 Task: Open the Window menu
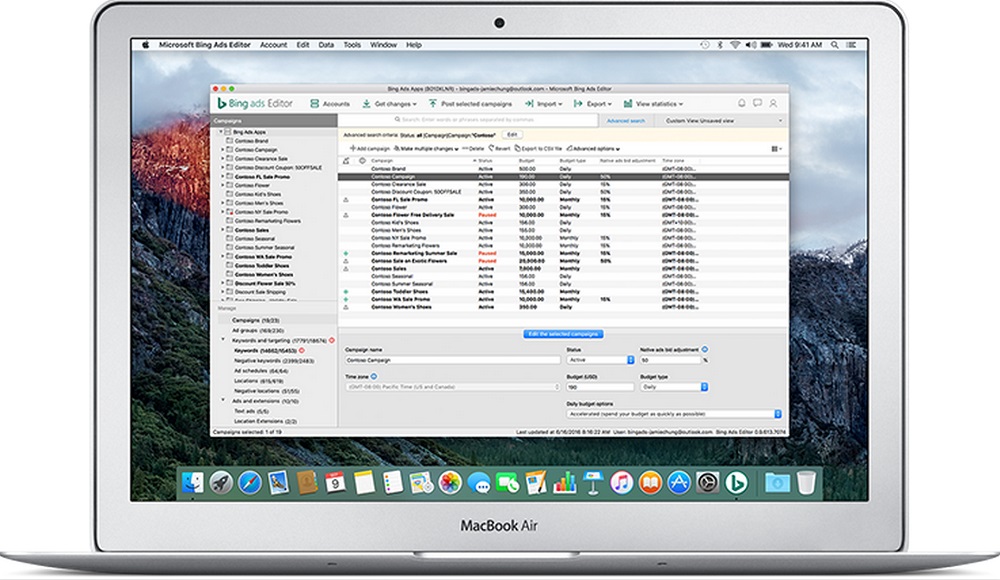[x=383, y=45]
